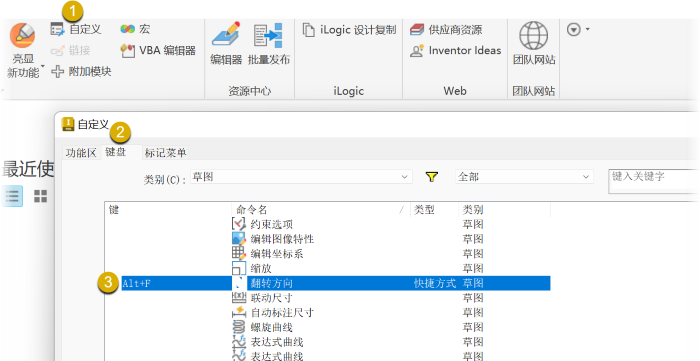
Task: Switch to grid view icon in background window
Action: tap(41, 195)
